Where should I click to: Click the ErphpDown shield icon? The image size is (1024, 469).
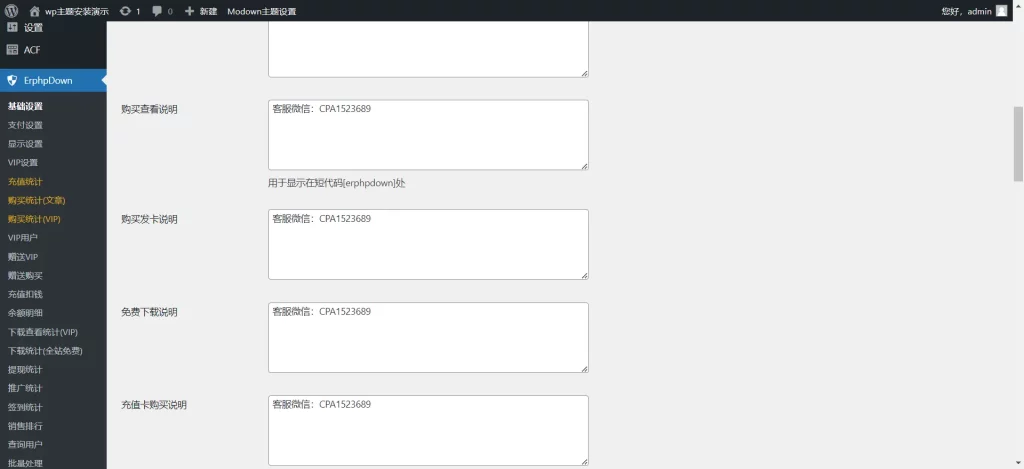tap(12, 80)
